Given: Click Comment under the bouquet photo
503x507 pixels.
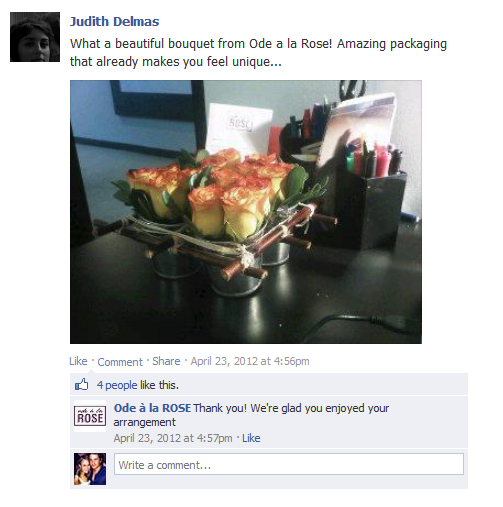Looking at the screenshot, I should click(120, 362).
